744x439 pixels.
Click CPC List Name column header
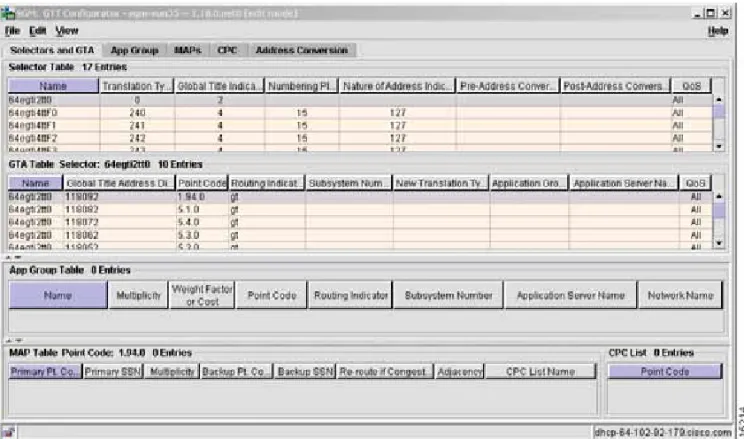click(540, 372)
